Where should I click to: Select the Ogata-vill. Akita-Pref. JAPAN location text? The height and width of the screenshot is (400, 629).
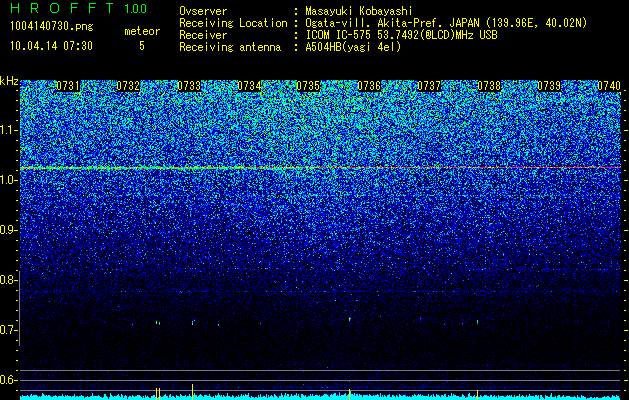(446, 23)
